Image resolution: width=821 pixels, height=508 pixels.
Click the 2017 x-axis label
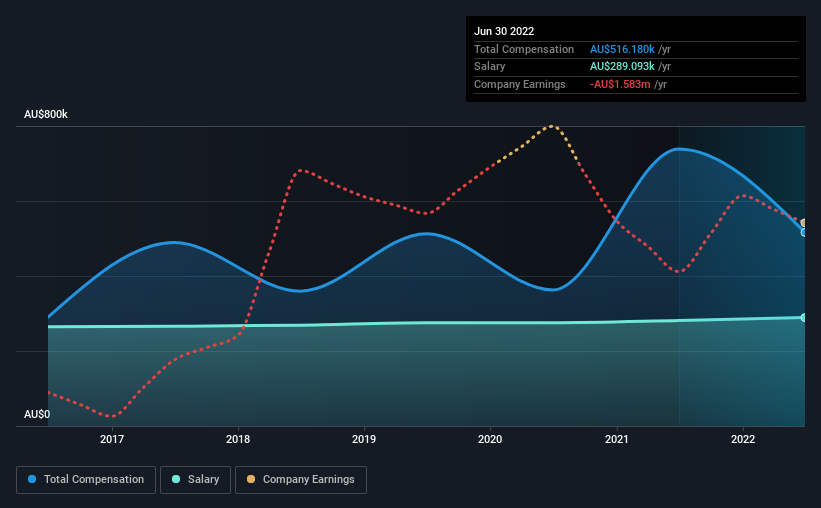(x=112, y=439)
